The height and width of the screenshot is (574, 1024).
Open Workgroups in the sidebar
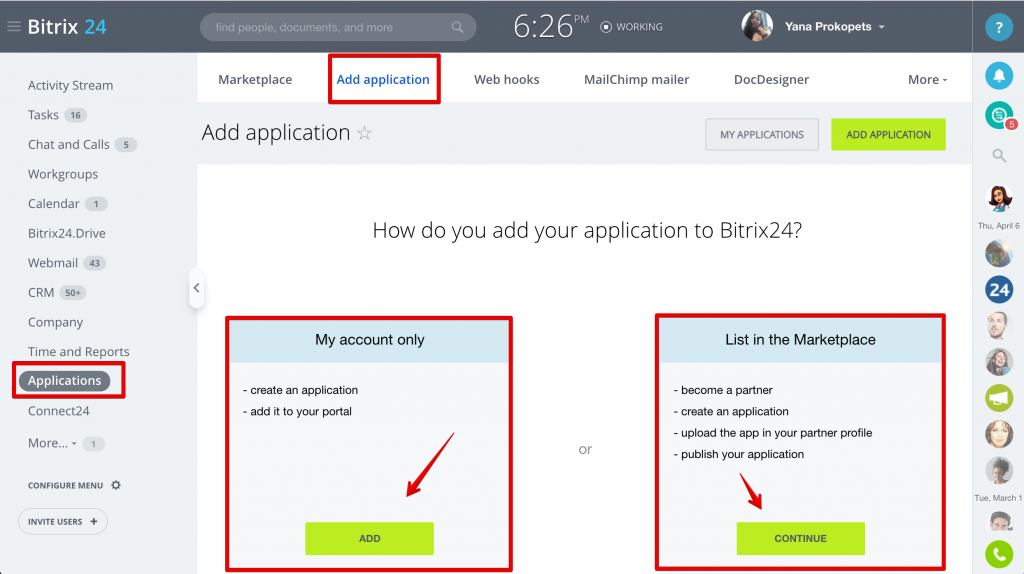[63, 174]
